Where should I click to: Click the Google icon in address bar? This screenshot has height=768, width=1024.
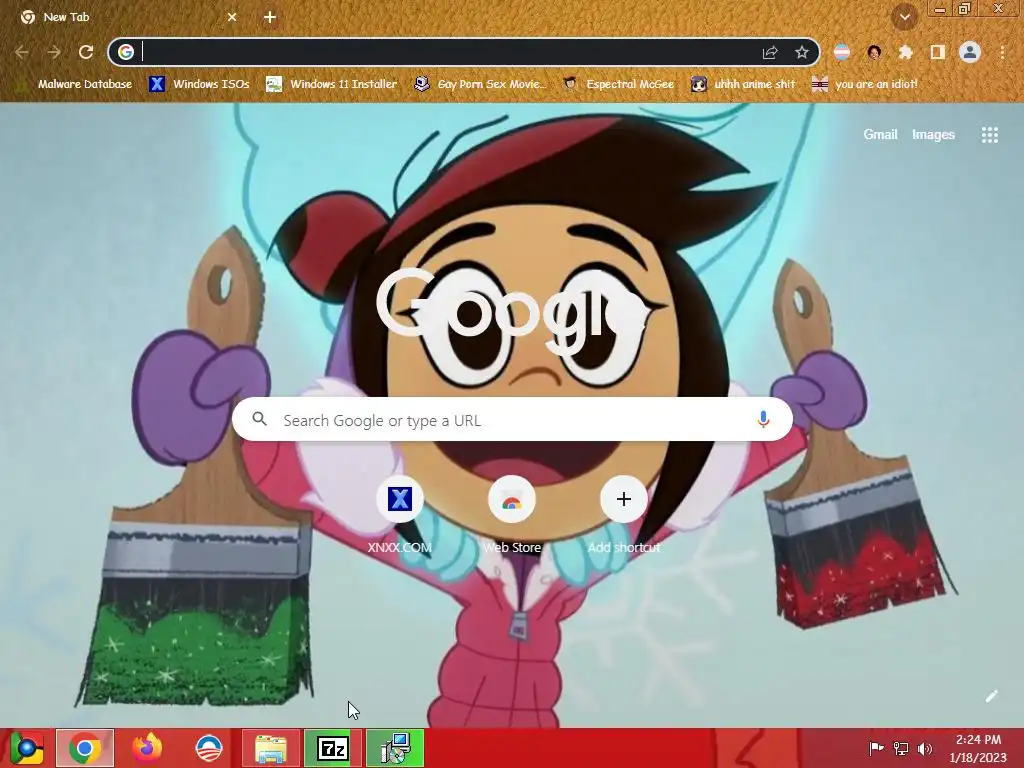coord(126,52)
